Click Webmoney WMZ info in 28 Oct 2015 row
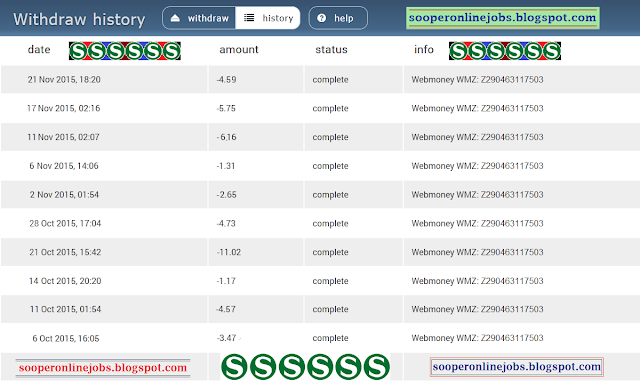 point(477,224)
